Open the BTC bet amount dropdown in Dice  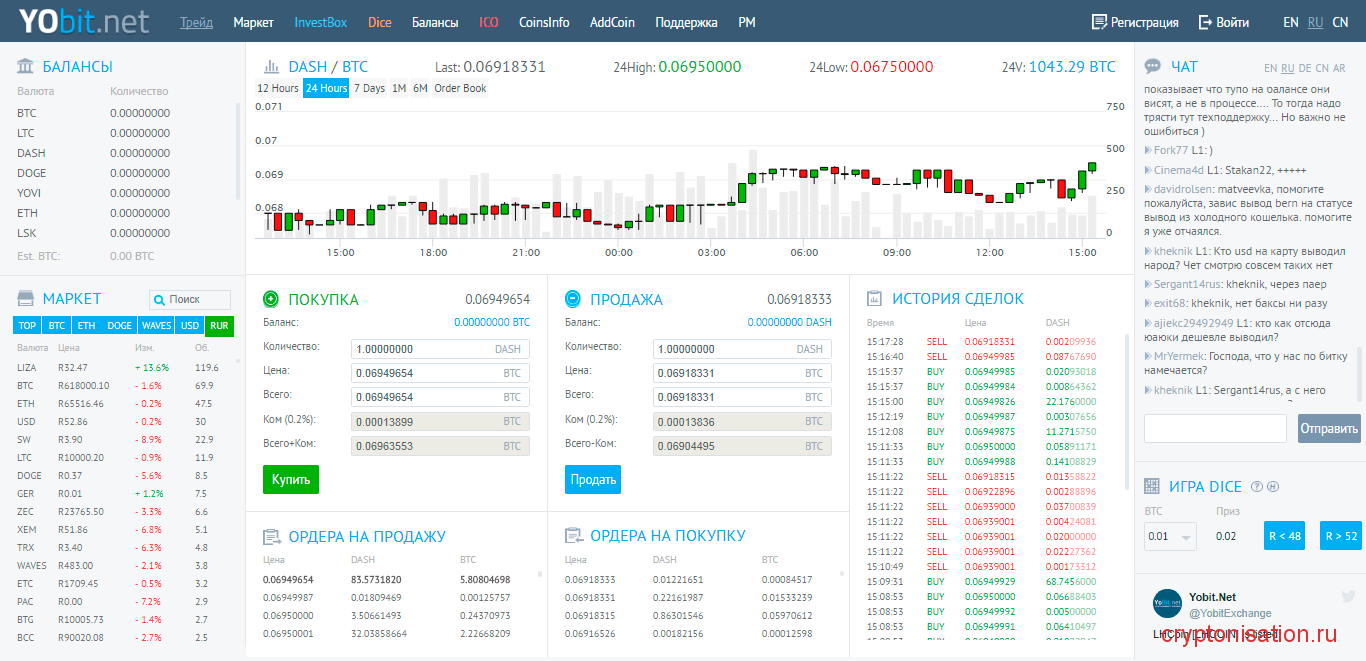1170,537
